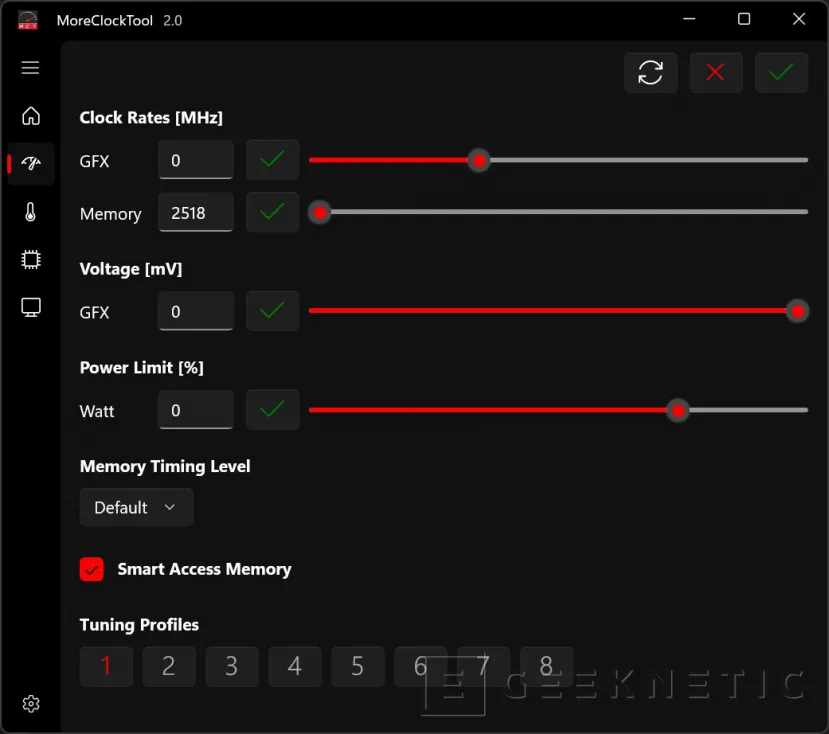This screenshot has width=829, height=734.
Task: Open the Memory Timing Level dropdown
Action: pyautogui.click(x=136, y=507)
